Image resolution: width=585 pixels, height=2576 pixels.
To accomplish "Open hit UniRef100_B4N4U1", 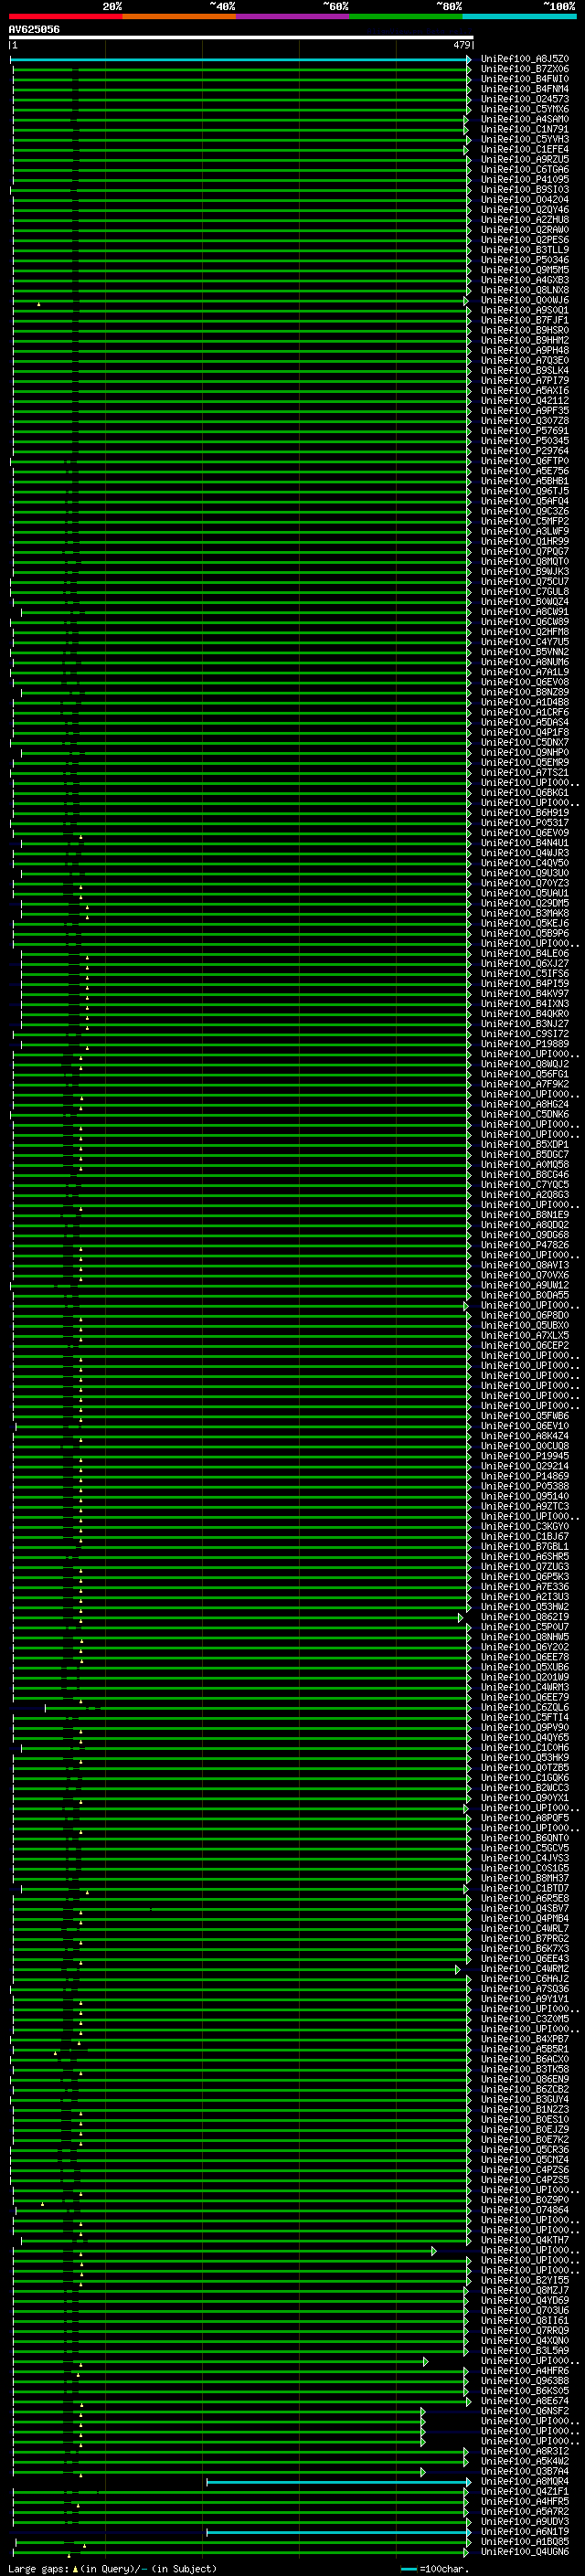I will [x=525, y=843].
